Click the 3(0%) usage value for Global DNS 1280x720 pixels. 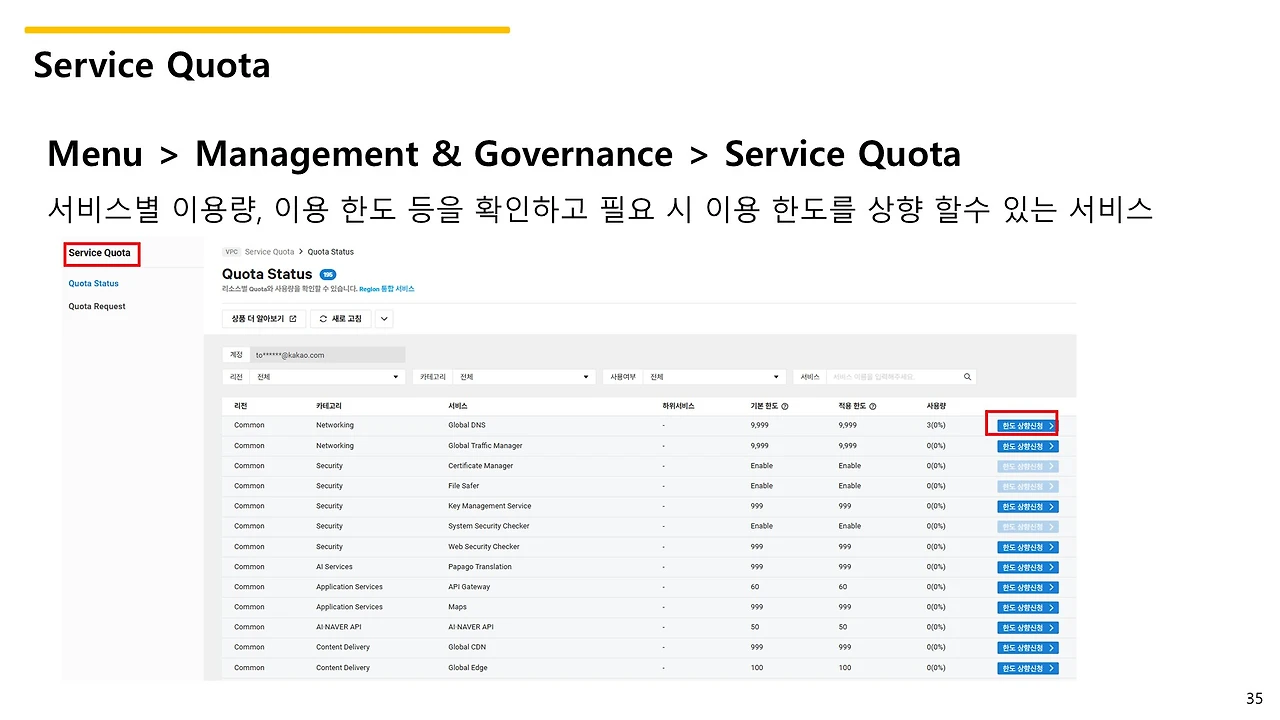(x=936, y=426)
